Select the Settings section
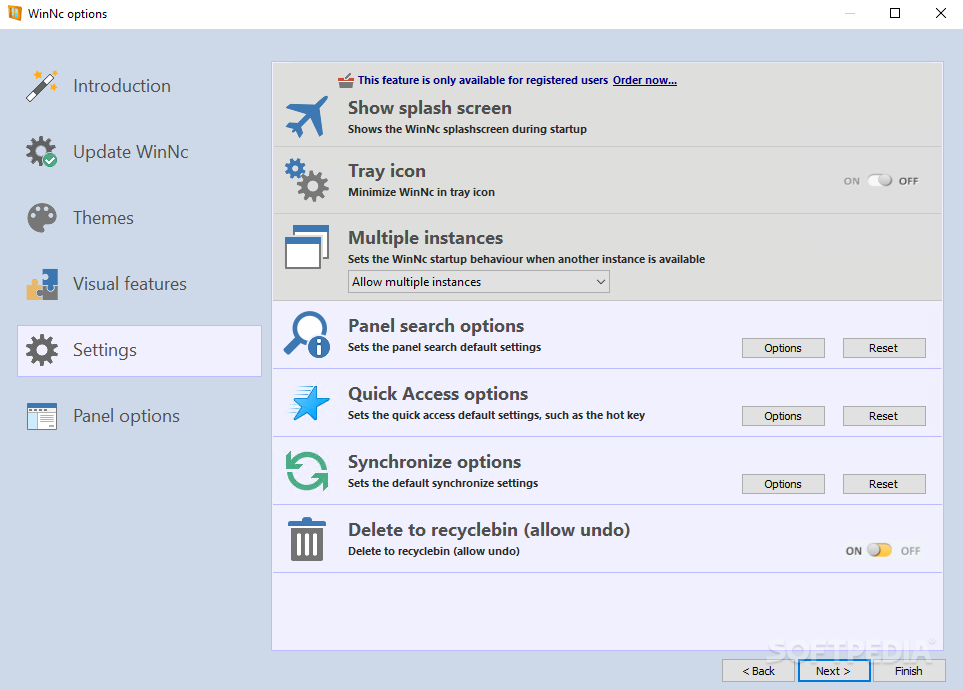The width and height of the screenshot is (963, 690). coord(139,350)
